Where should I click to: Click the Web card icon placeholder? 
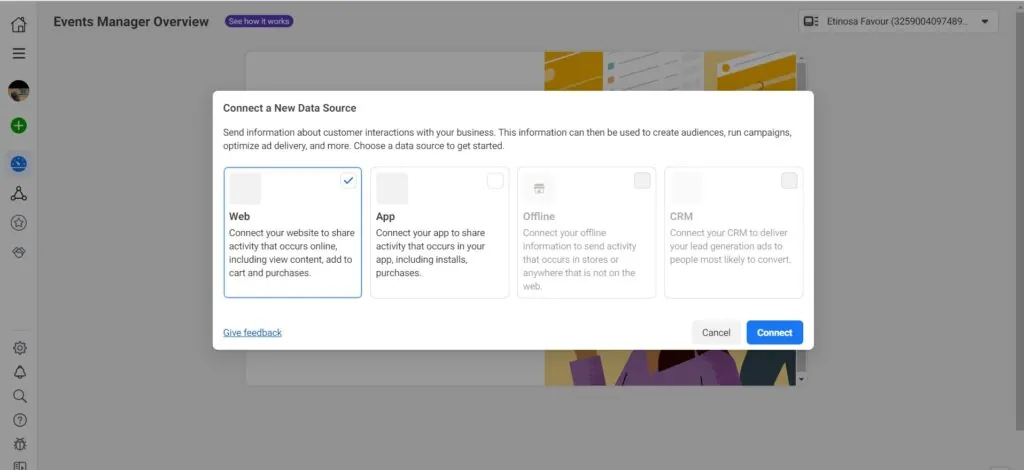[x=245, y=189]
